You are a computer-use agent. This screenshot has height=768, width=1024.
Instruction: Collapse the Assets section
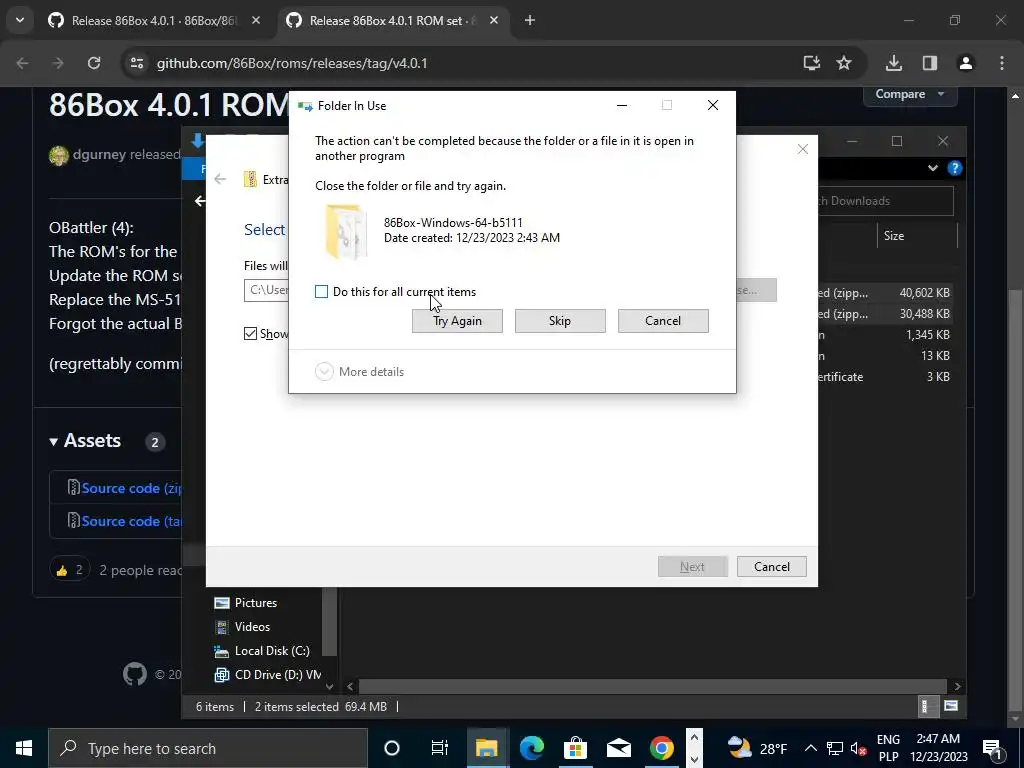click(x=86, y=441)
